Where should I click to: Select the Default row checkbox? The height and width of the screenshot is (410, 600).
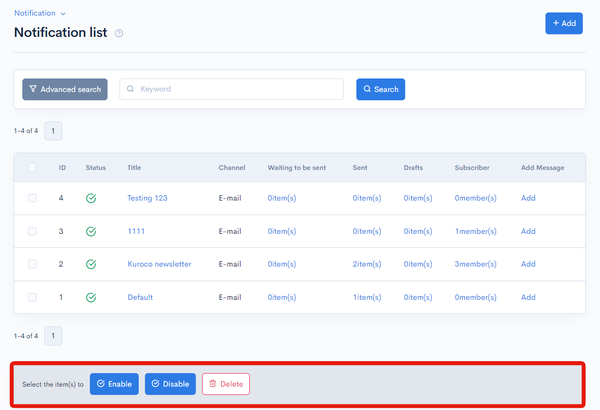32,297
